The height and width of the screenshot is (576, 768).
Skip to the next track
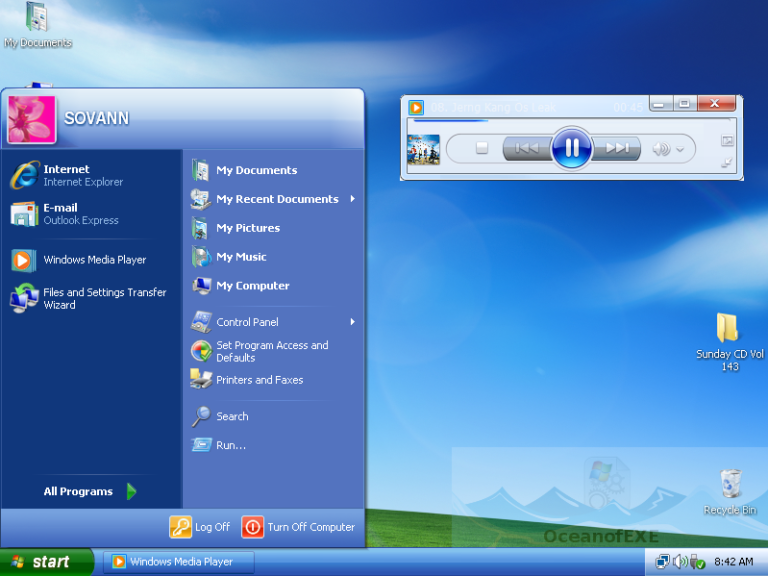coord(618,149)
